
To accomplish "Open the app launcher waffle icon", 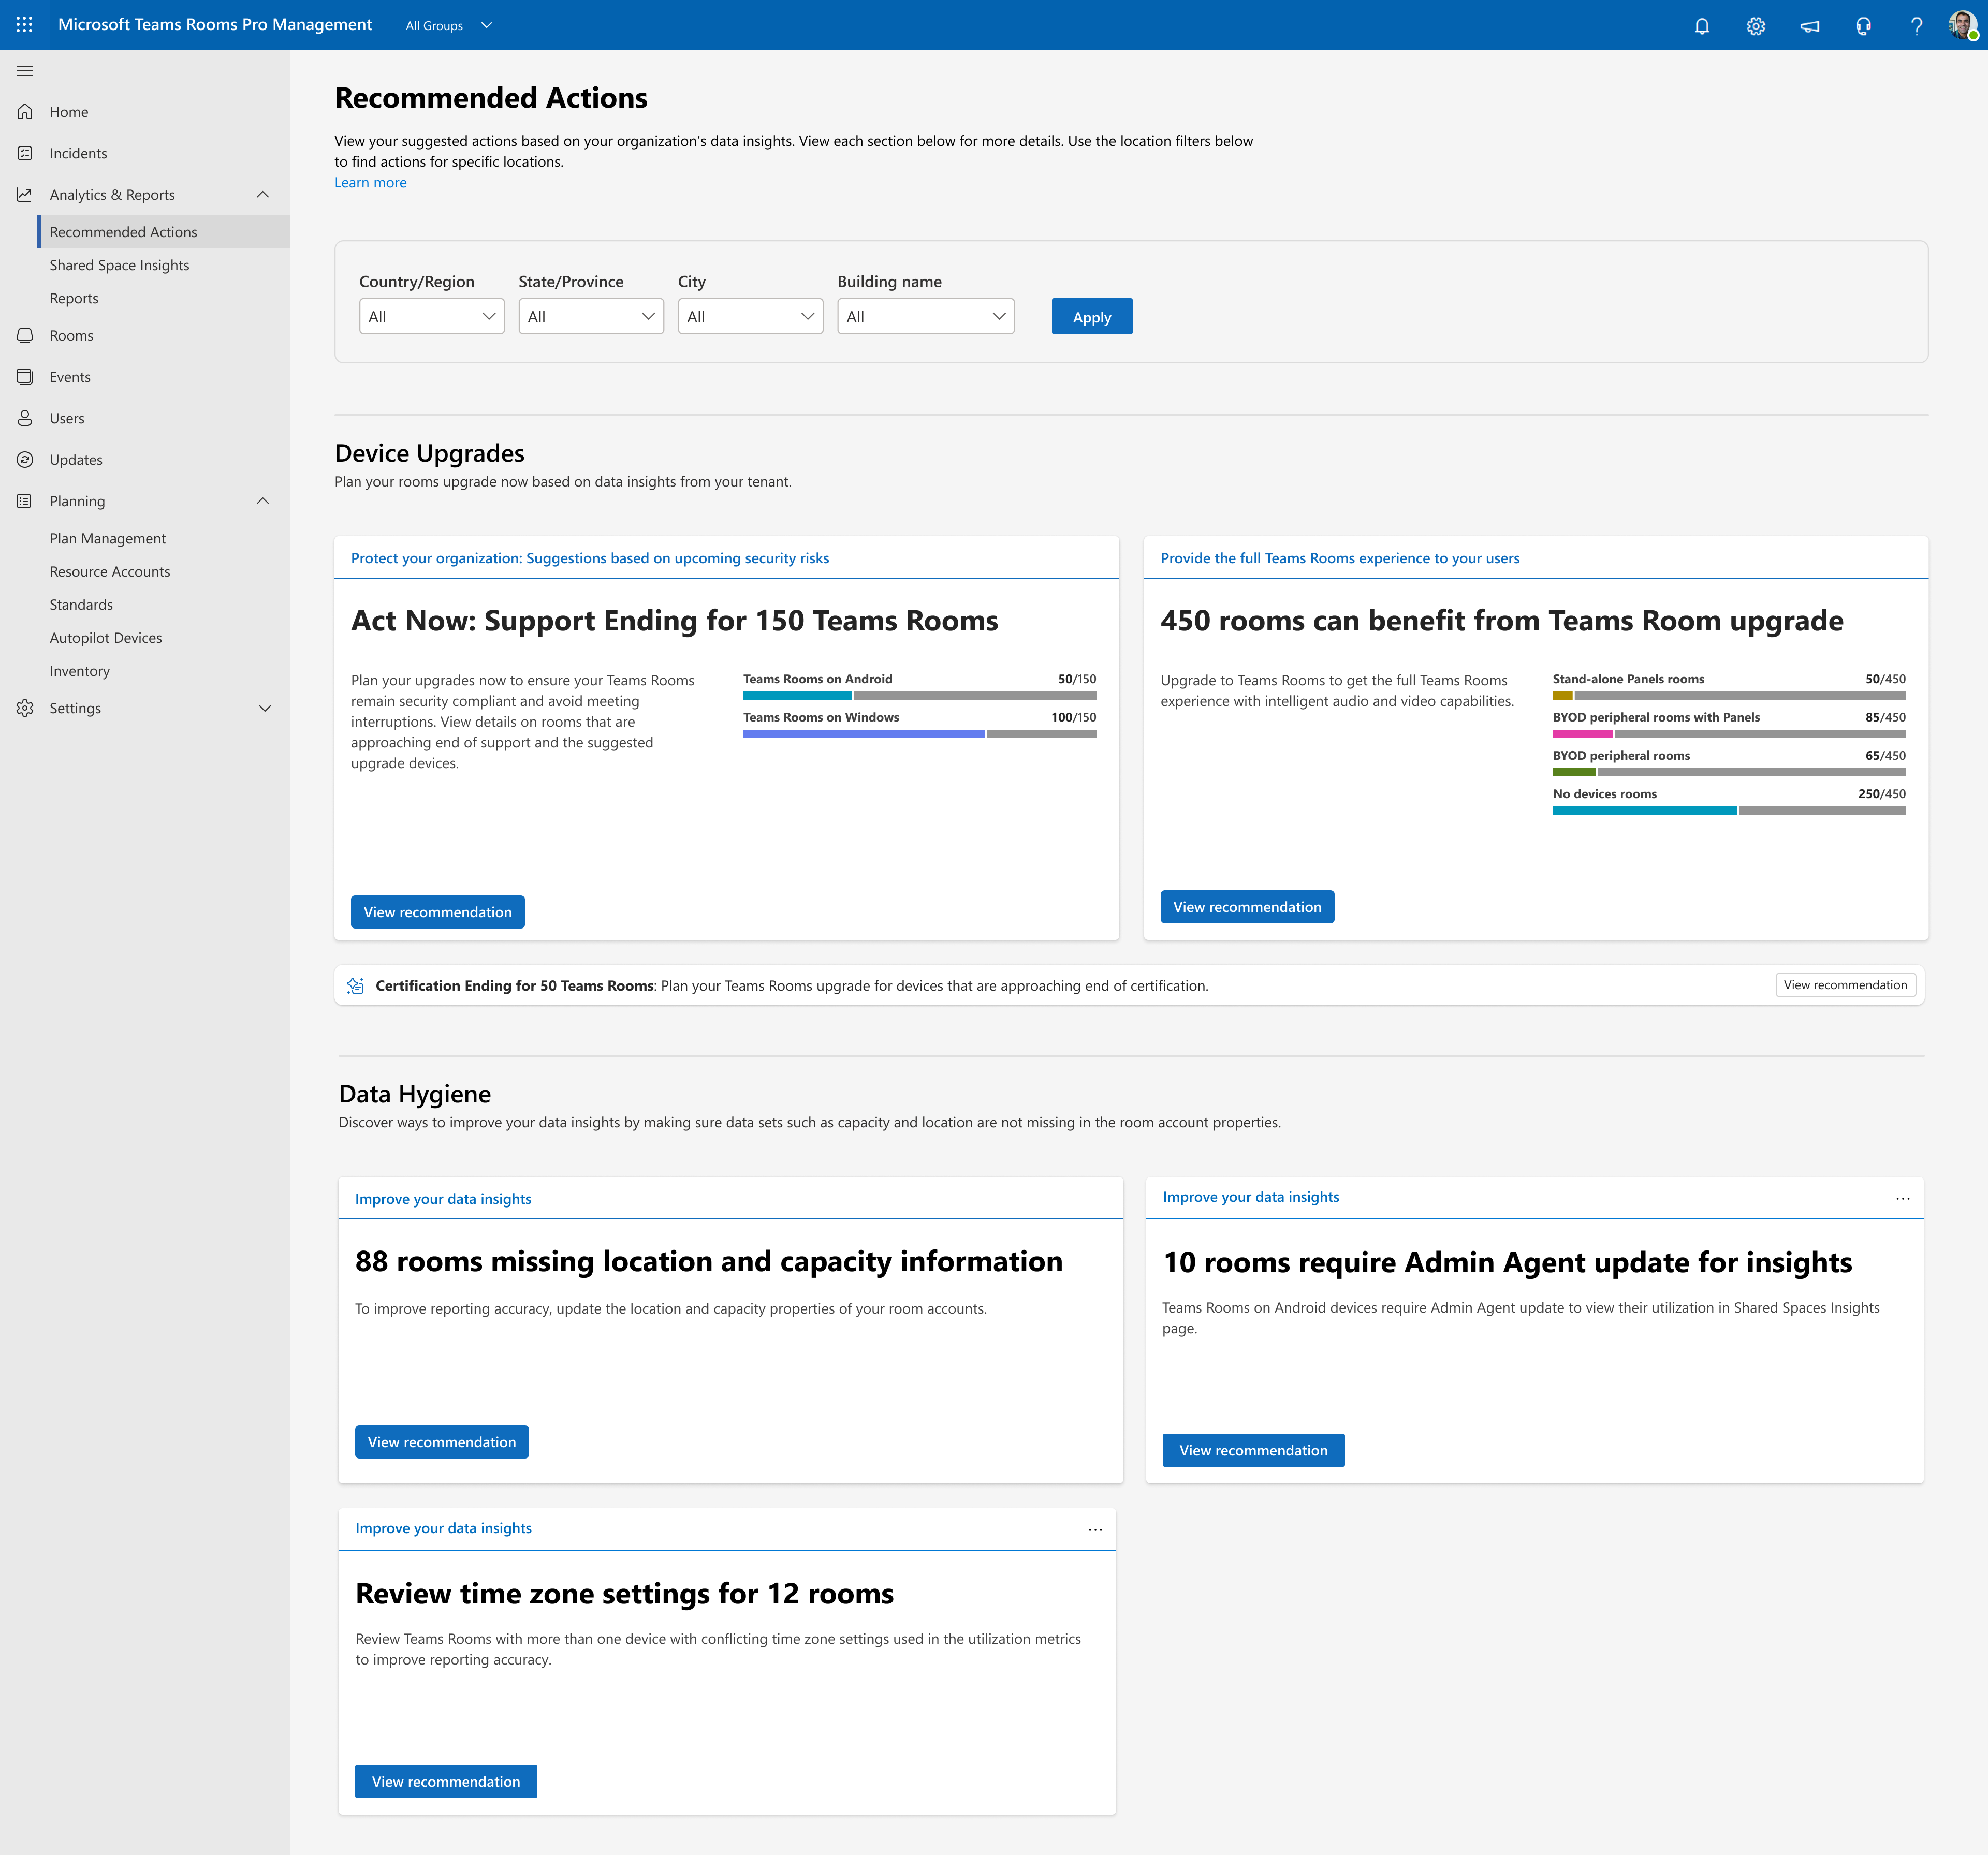I will coord(24,24).
